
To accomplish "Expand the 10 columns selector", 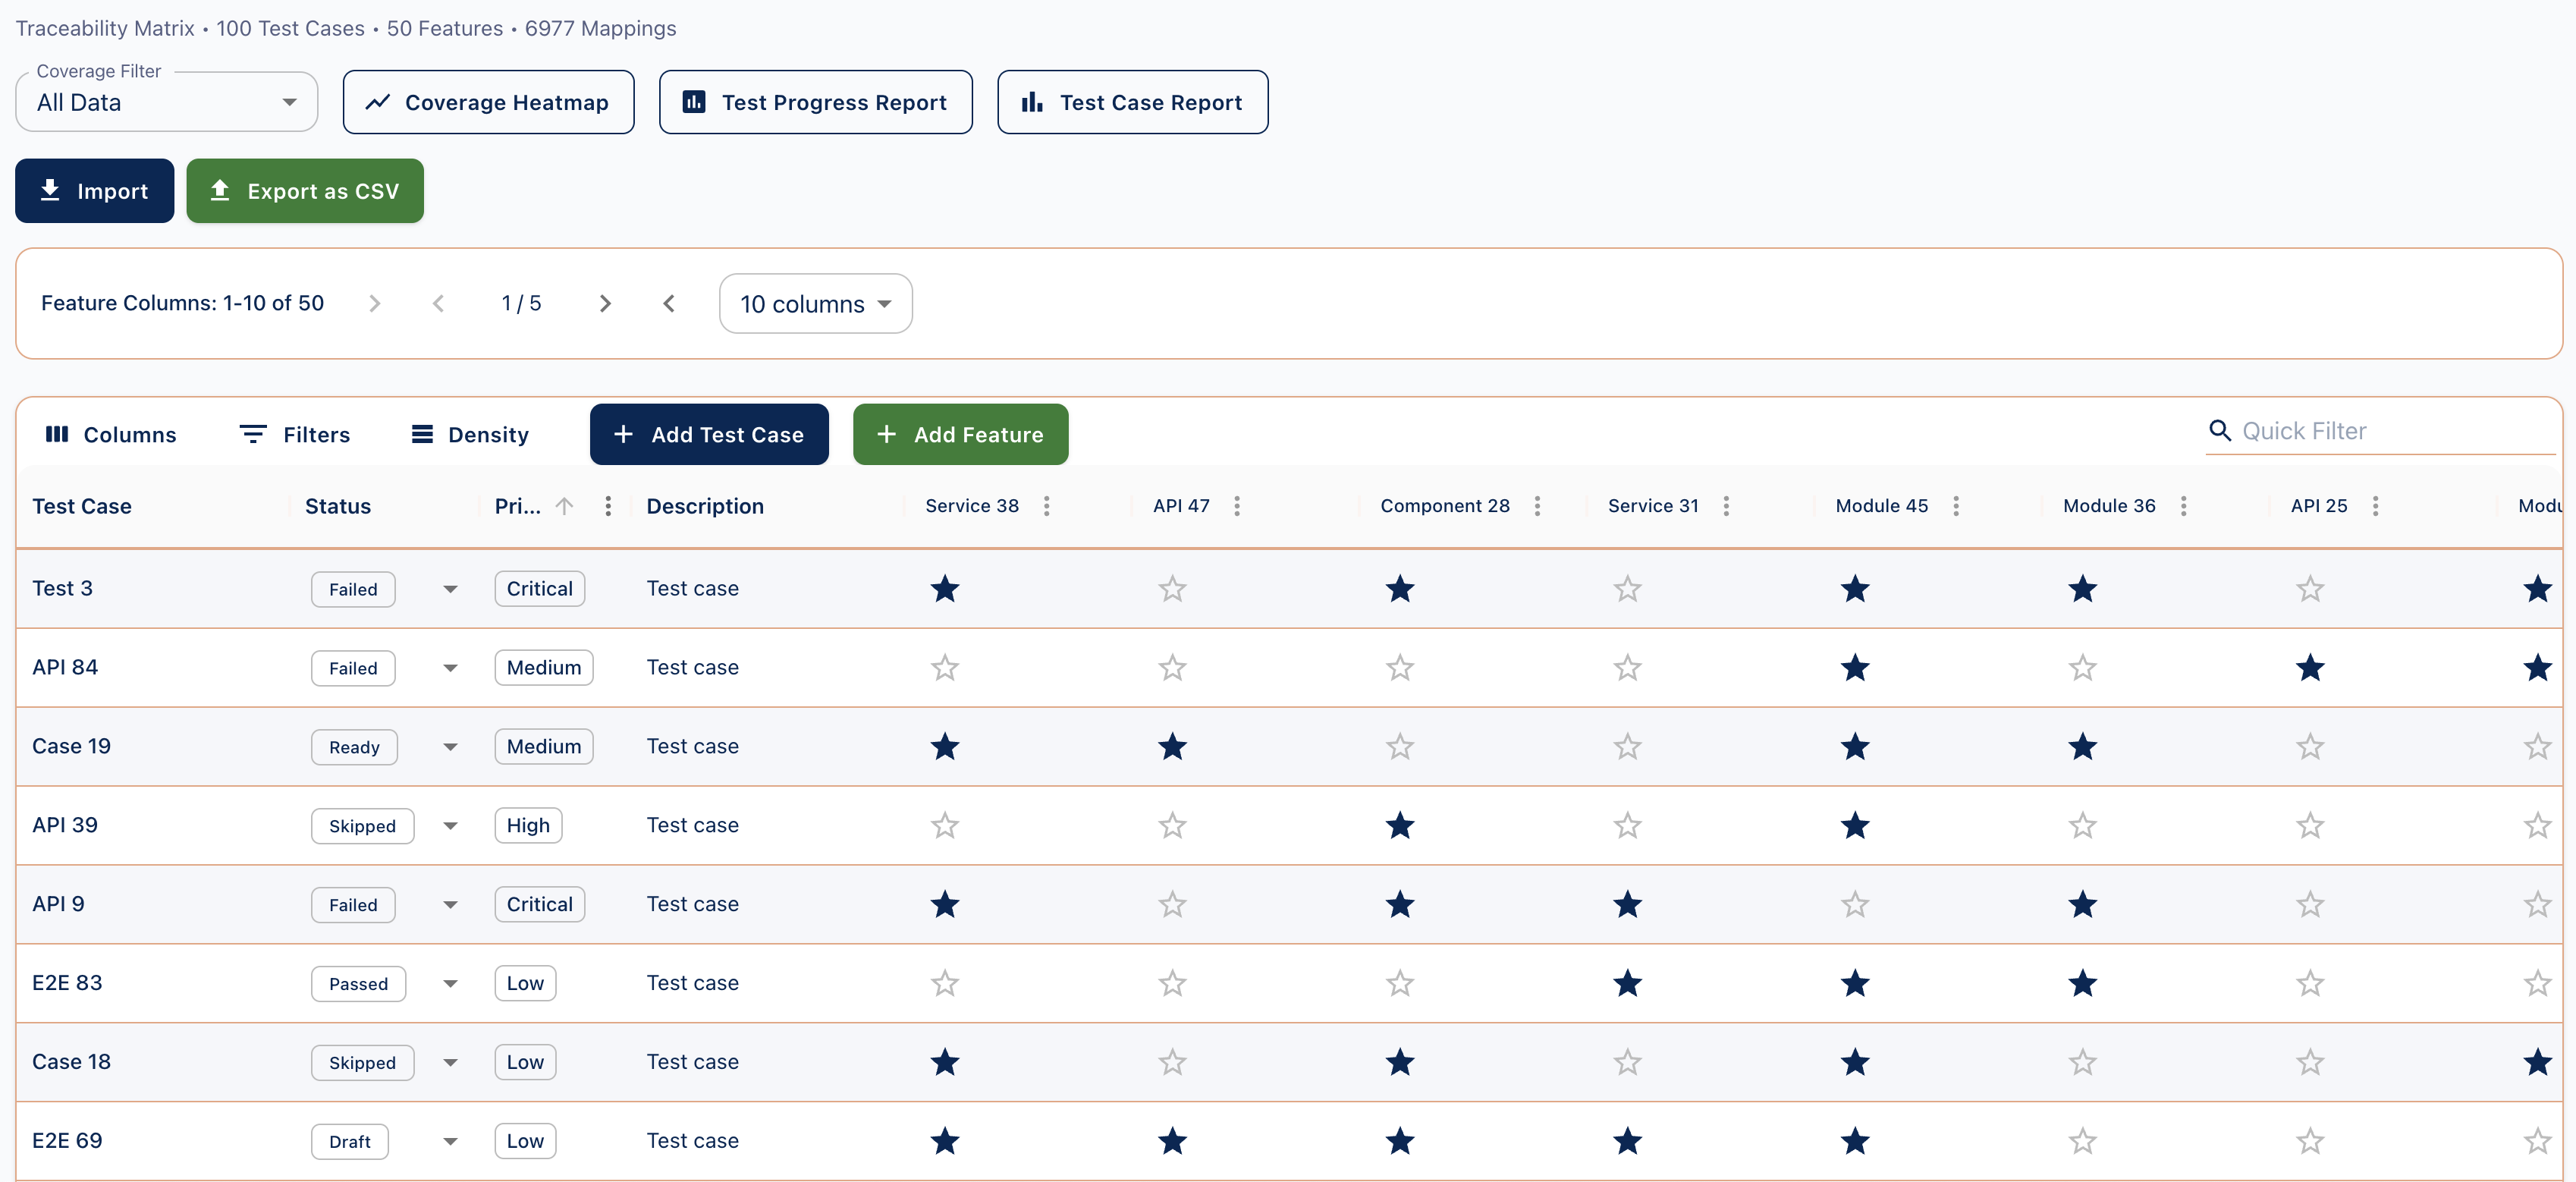I will click(815, 304).
